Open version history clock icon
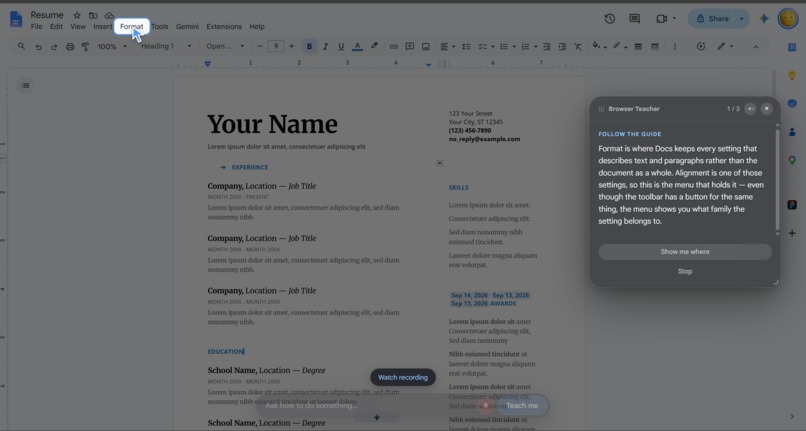Screen dimensions: 806x431 610,19
